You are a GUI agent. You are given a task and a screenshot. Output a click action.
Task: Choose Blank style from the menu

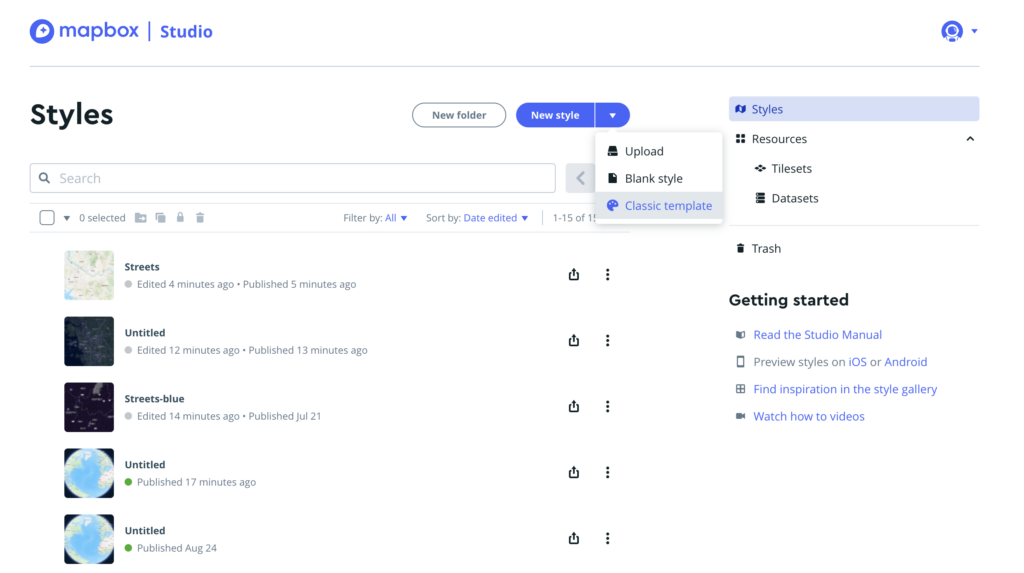658,178
